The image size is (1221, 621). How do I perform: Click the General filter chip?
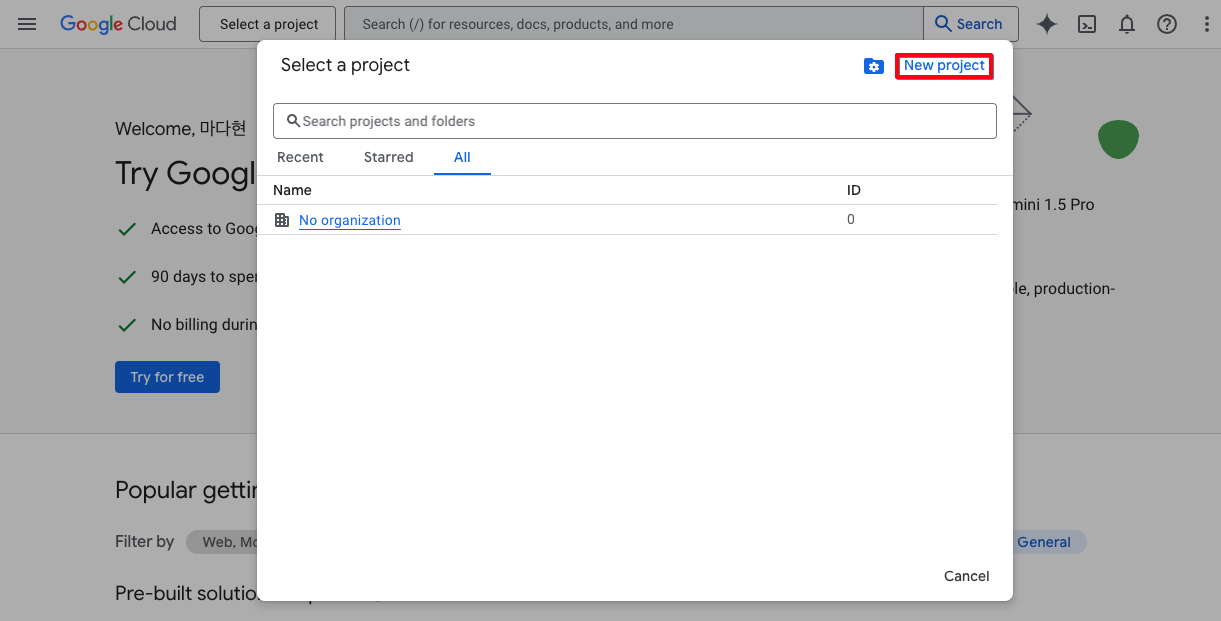(x=1044, y=542)
